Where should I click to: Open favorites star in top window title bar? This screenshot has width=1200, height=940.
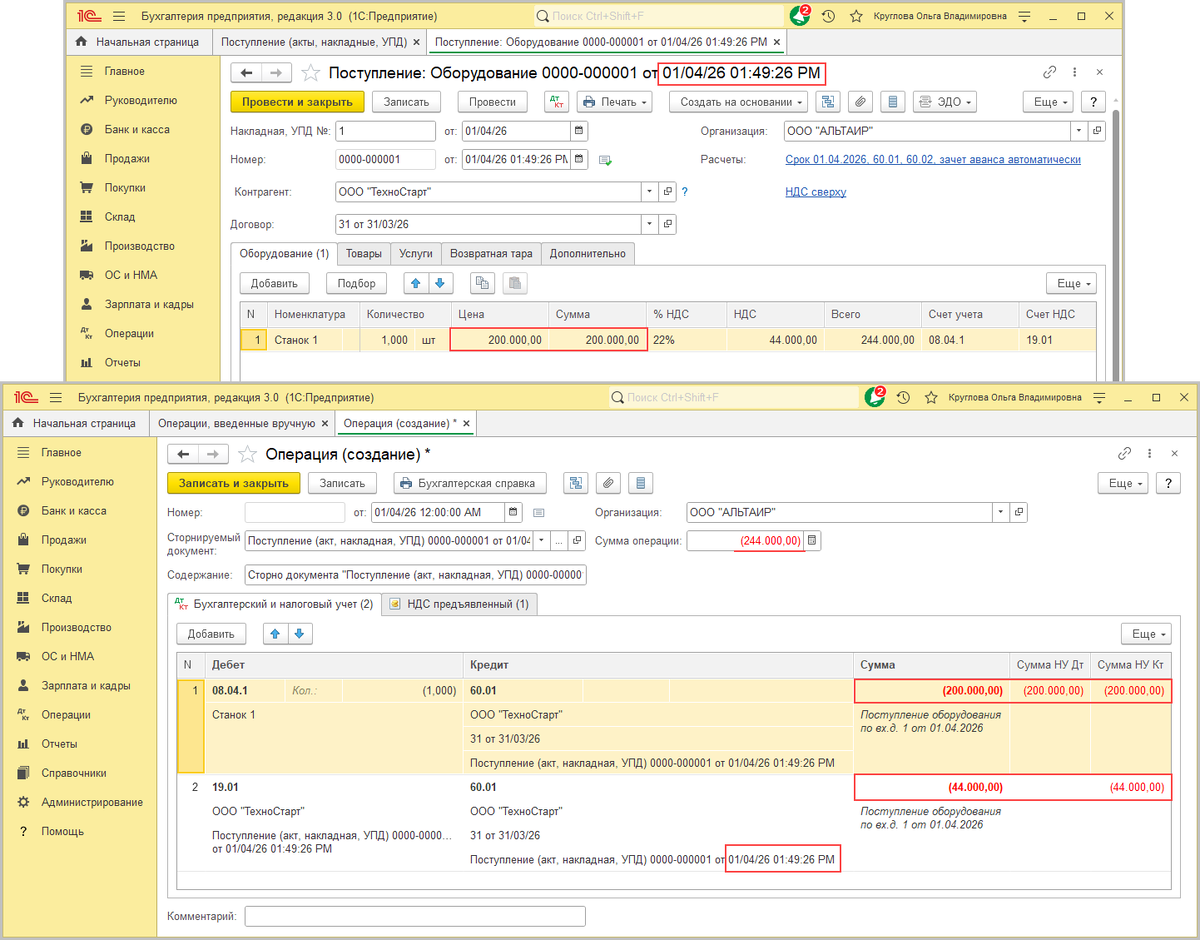[856, 17]
